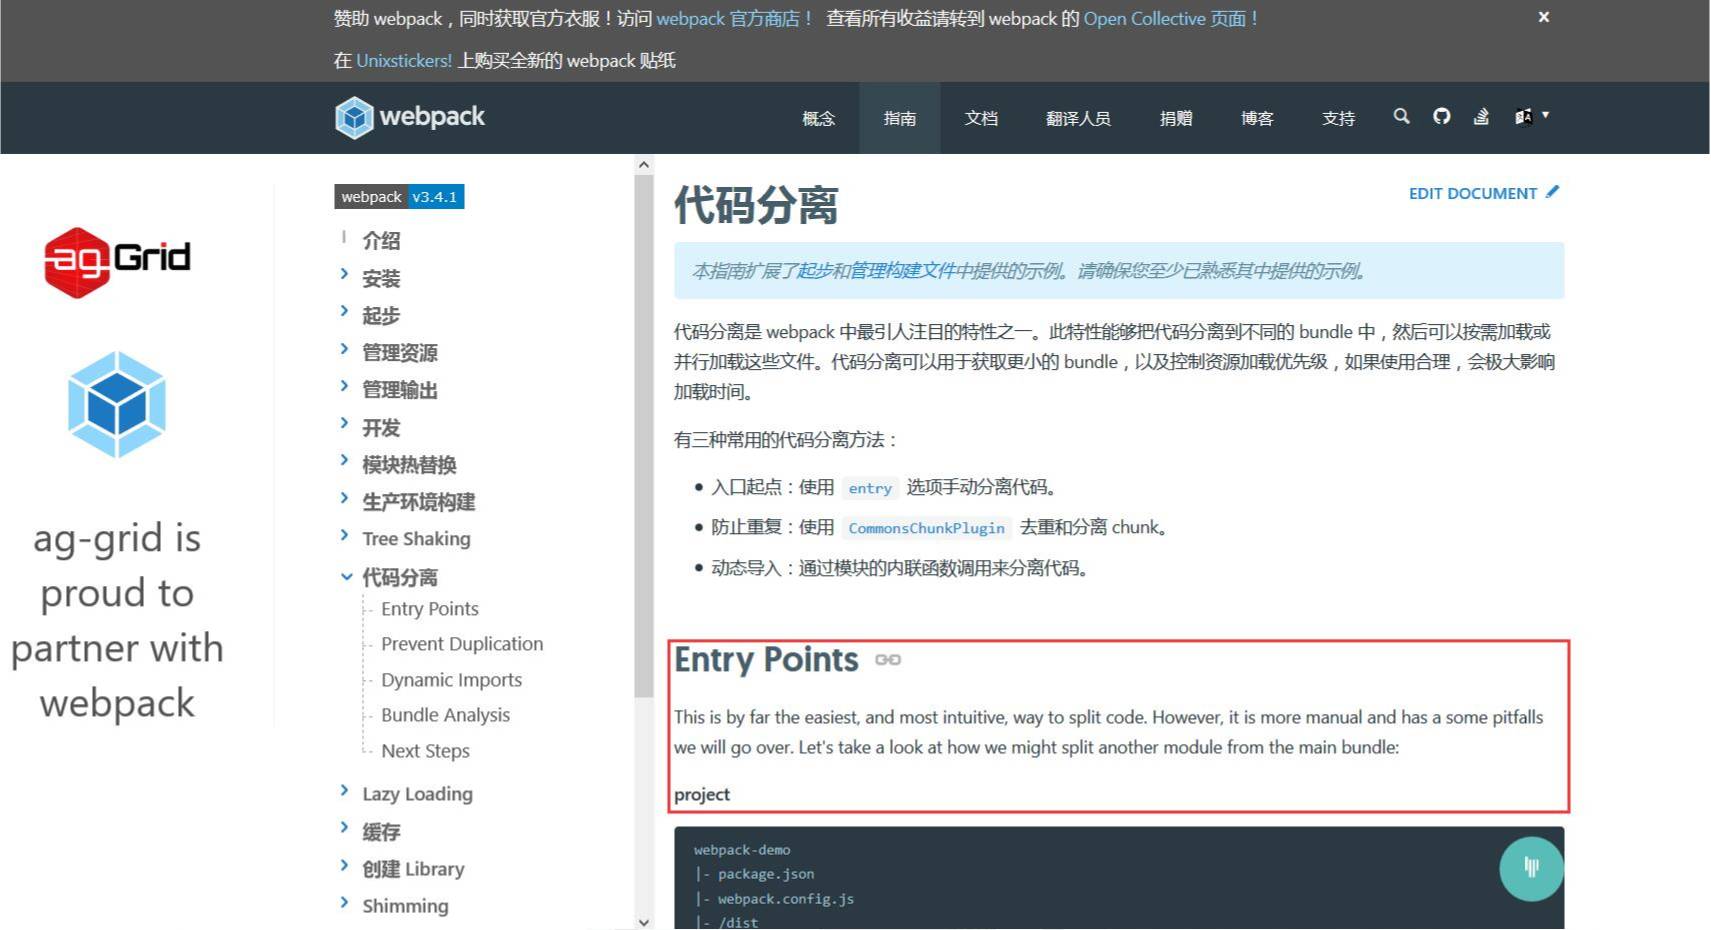Click the webpack-demo line in code block
This screenshot has height=930, width=1711.
[742, 850]
